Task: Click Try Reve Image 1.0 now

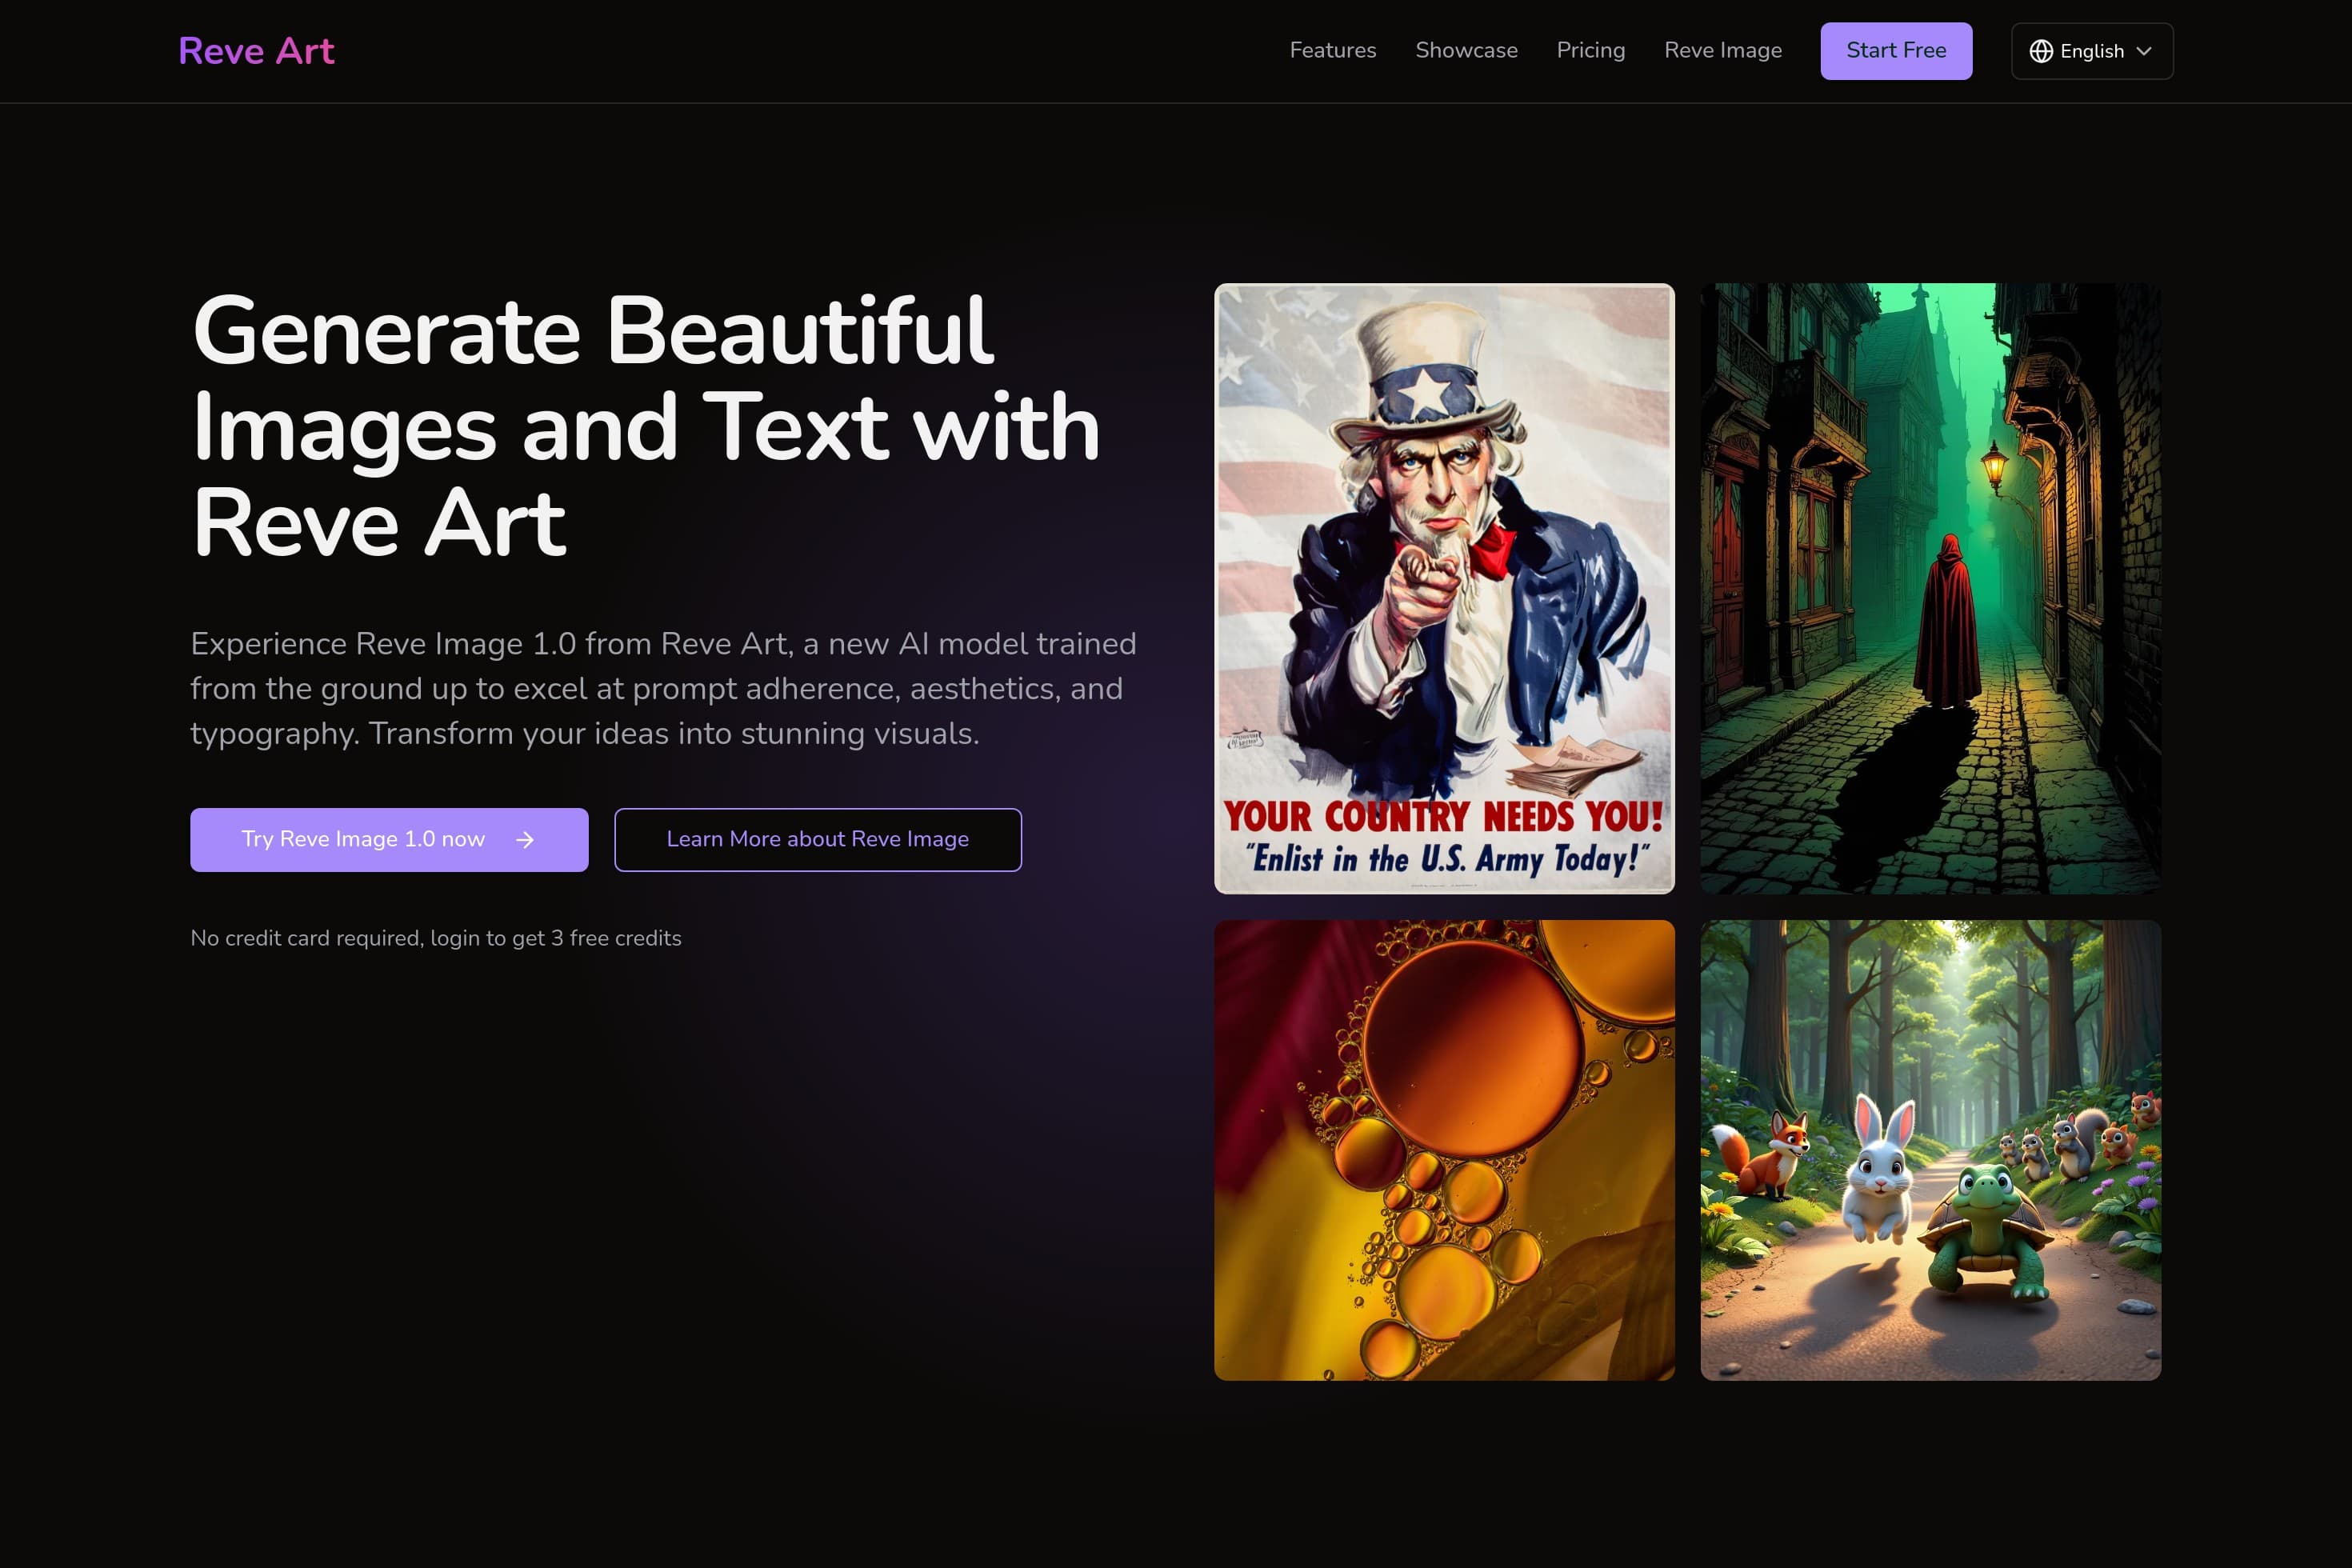Action: (x=388, y=840)
